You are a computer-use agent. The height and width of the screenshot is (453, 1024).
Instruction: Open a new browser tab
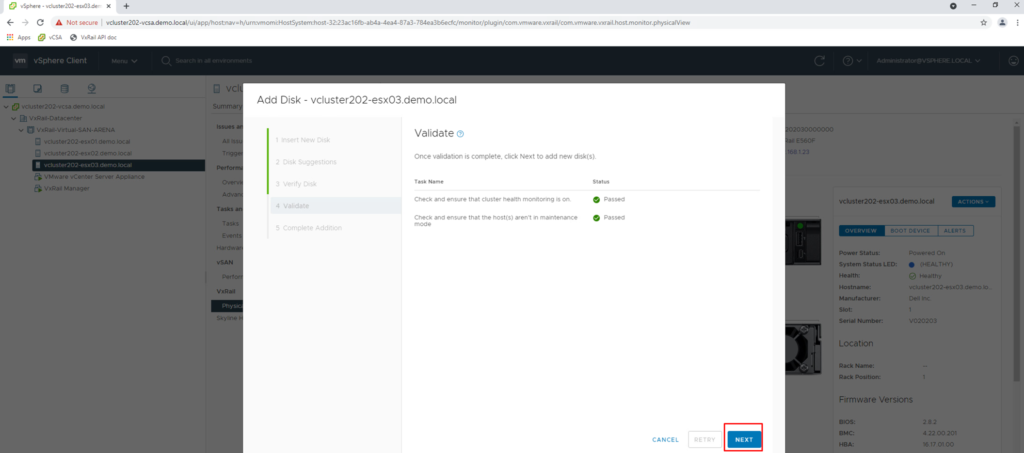point(126,6)
